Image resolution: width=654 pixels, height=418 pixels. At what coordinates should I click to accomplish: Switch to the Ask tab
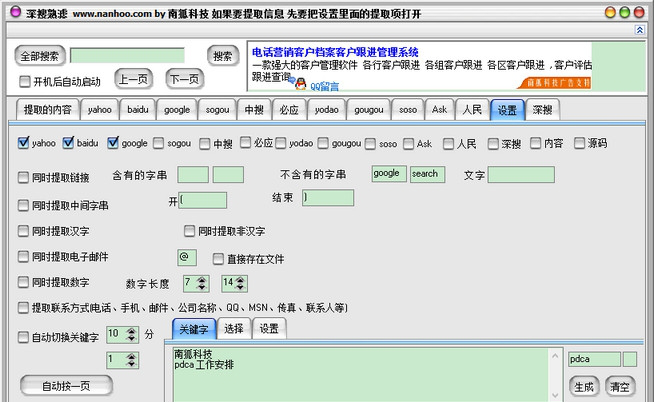439,110
